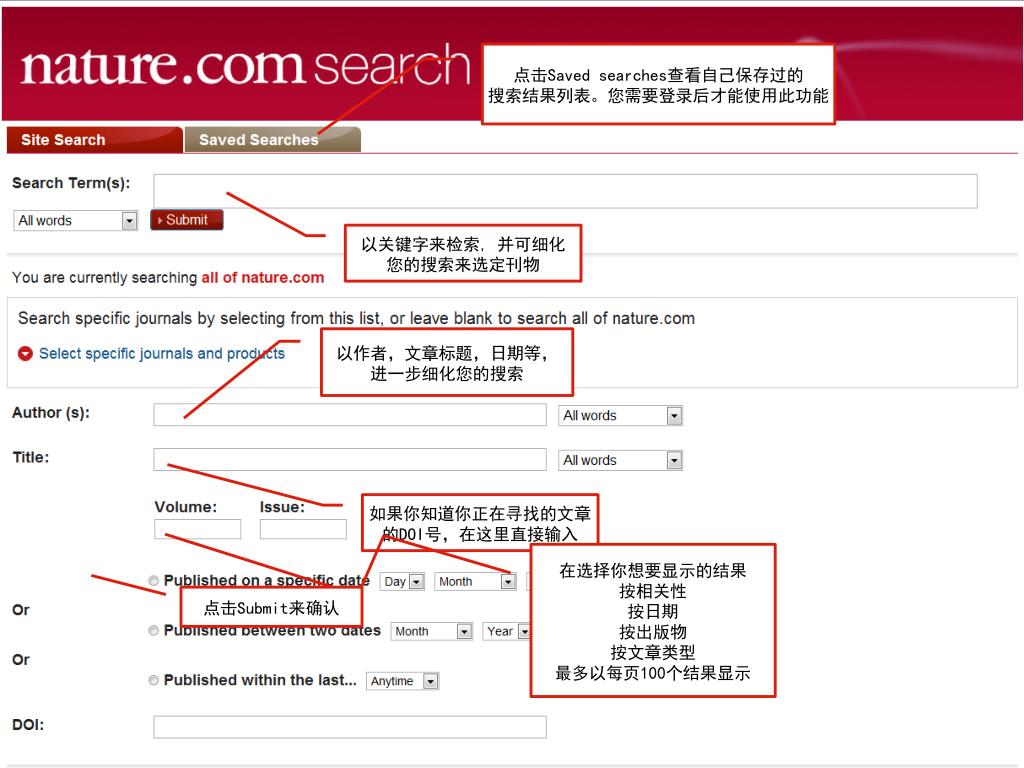The height and width of the screenshot is (768, 1024).
Task: Open the Month dropdown for between two dates
Action: click(x=431, y=632)
